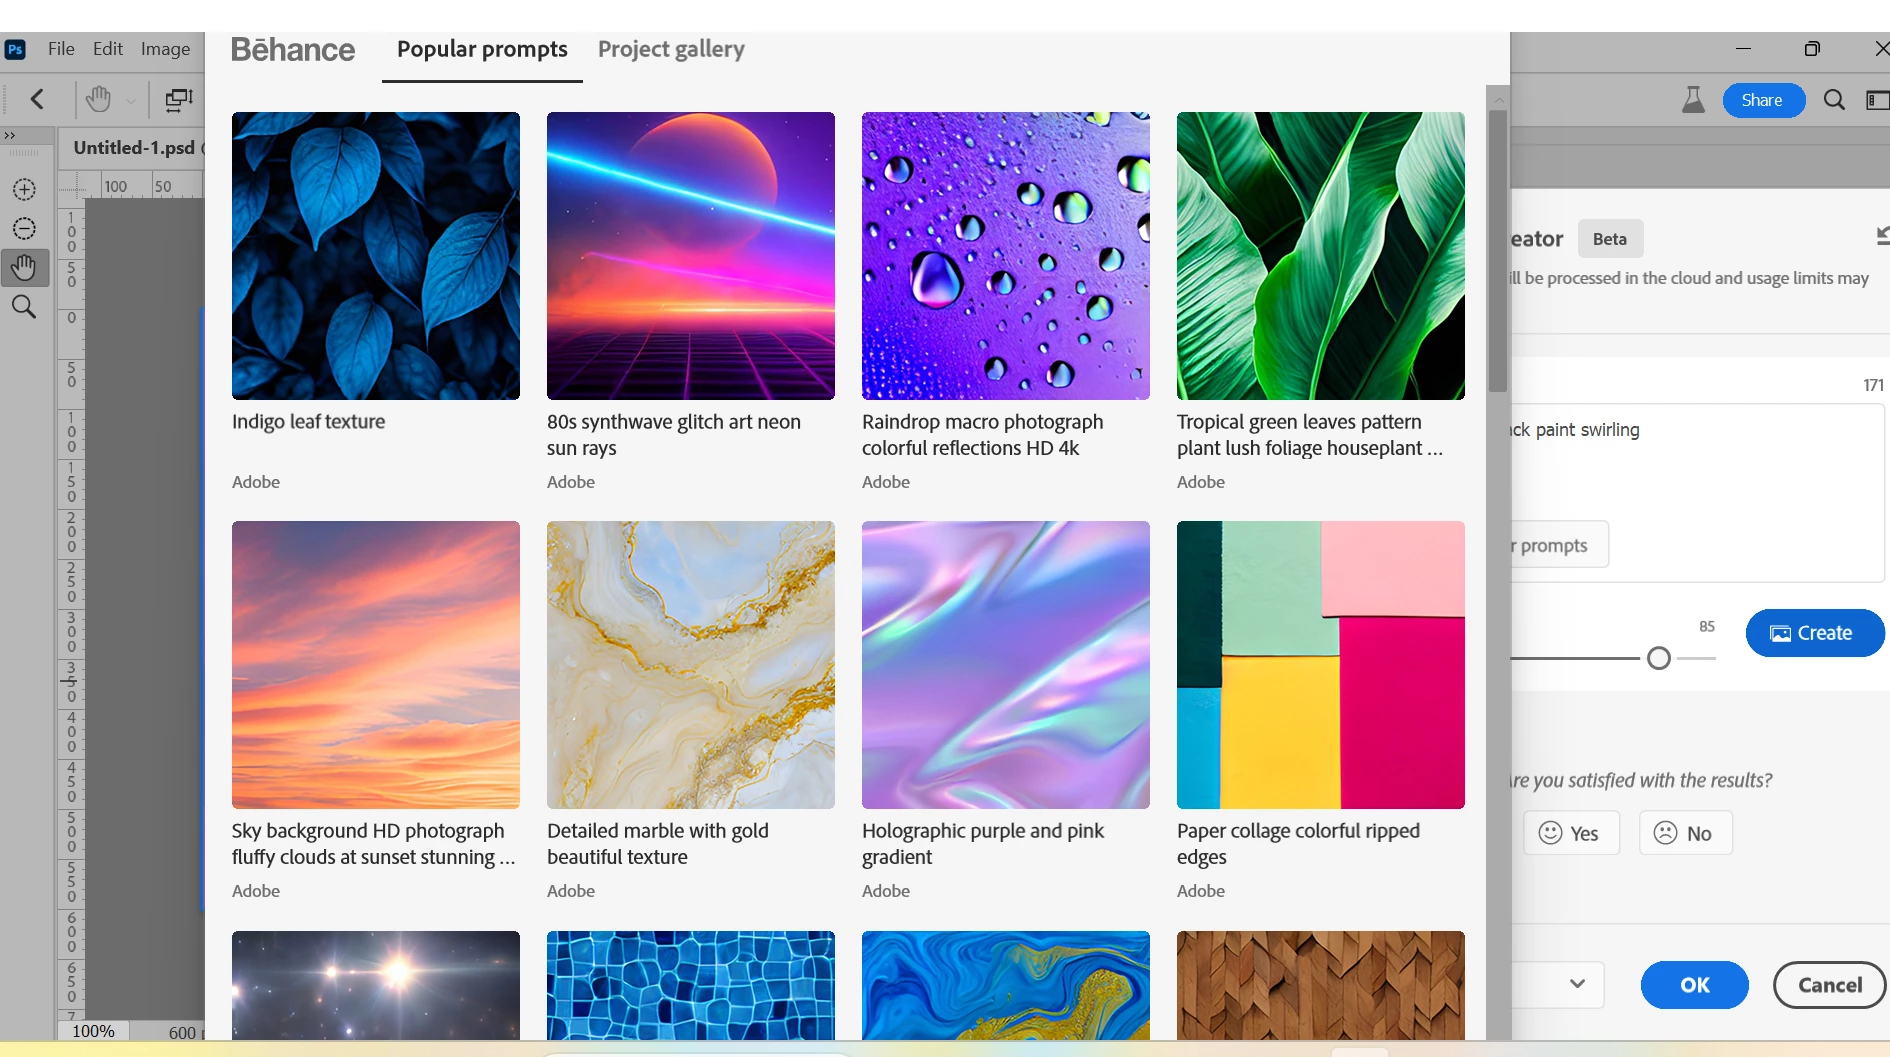Click the 'Detailed marble with gold' caption
Viewport: 1890px width, 1057px height.
658,831
